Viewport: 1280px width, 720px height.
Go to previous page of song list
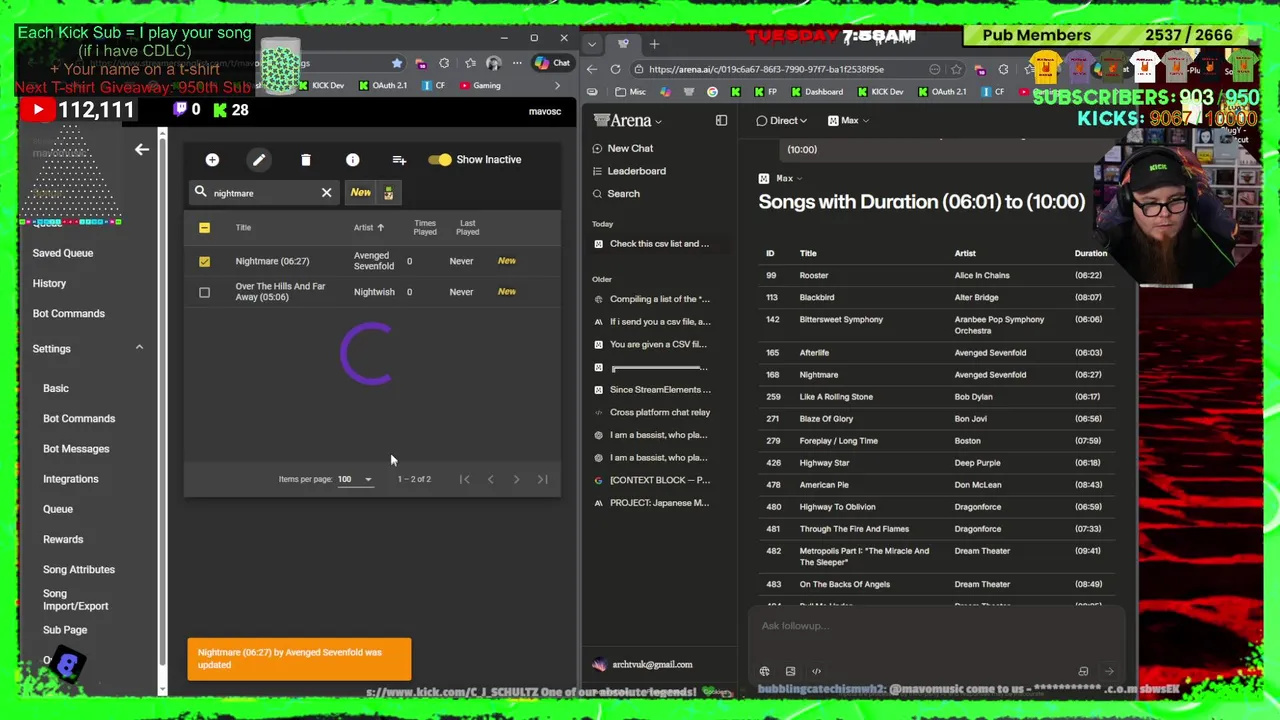coord(490,479)
